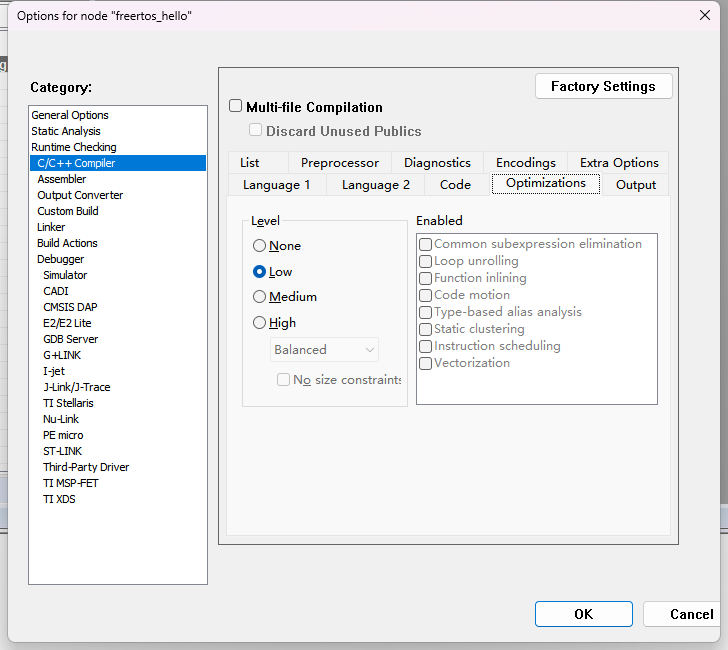Switch to the Output tab

point(635,185)
